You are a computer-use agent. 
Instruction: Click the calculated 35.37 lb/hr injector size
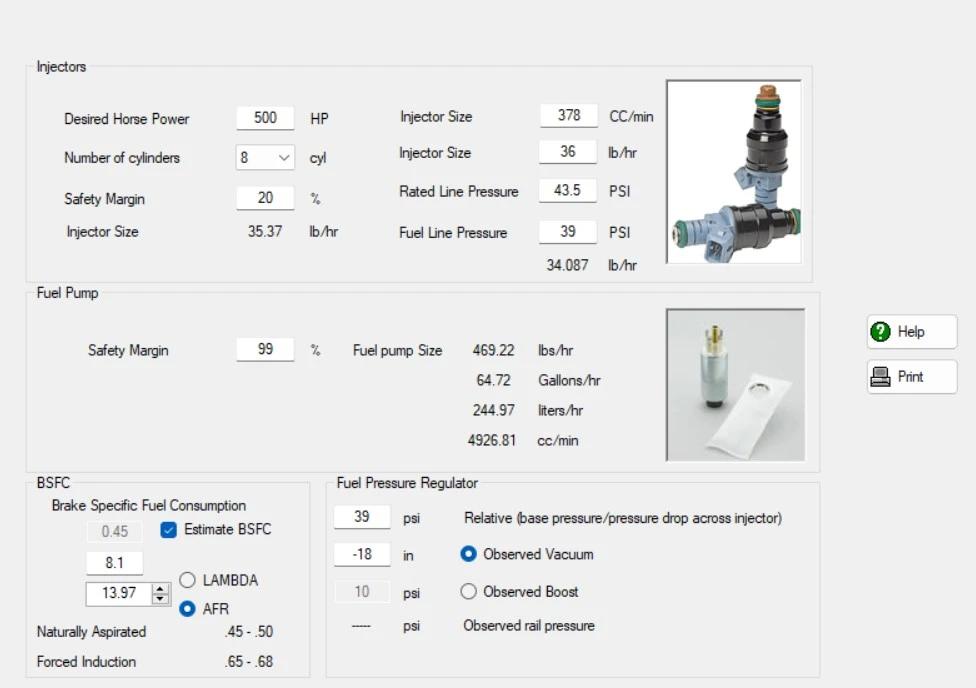pyautogui.click(x=265, y=232)
